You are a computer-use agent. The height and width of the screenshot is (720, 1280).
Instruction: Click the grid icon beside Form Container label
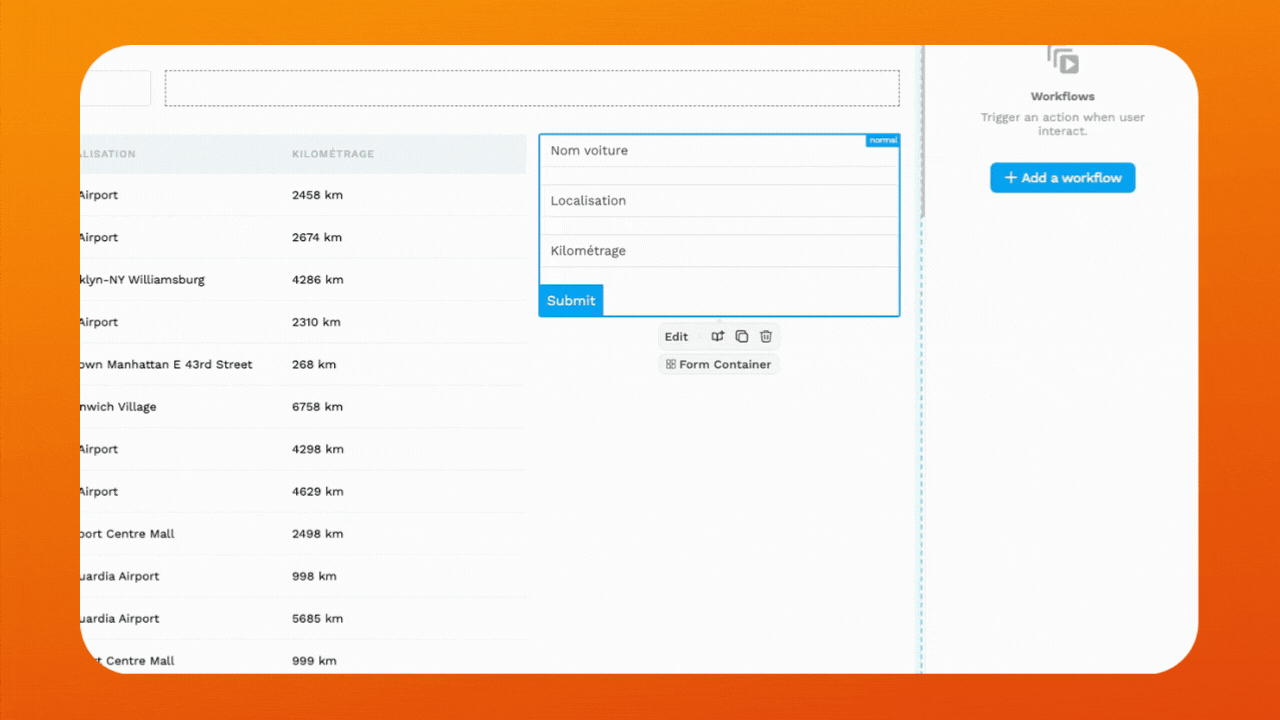point(669,364)
